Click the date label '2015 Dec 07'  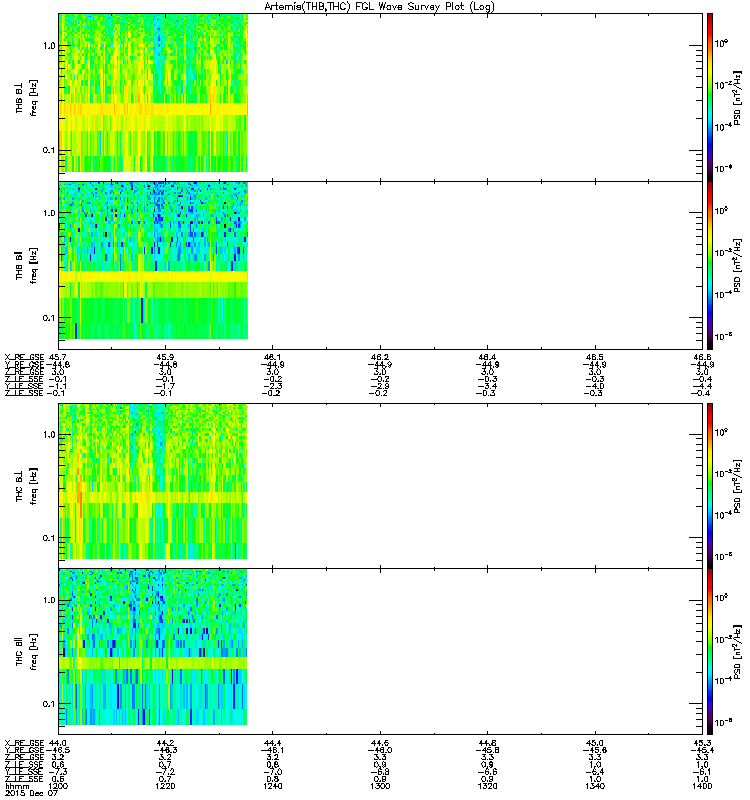pyautogui.click(x=32, y=793)
